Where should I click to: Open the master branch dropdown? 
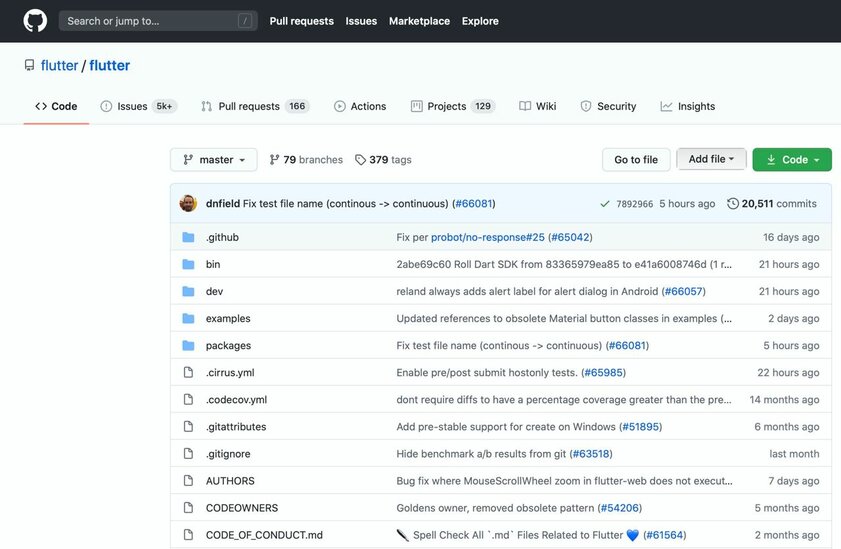pyautogui.click(x=213, y=160)
